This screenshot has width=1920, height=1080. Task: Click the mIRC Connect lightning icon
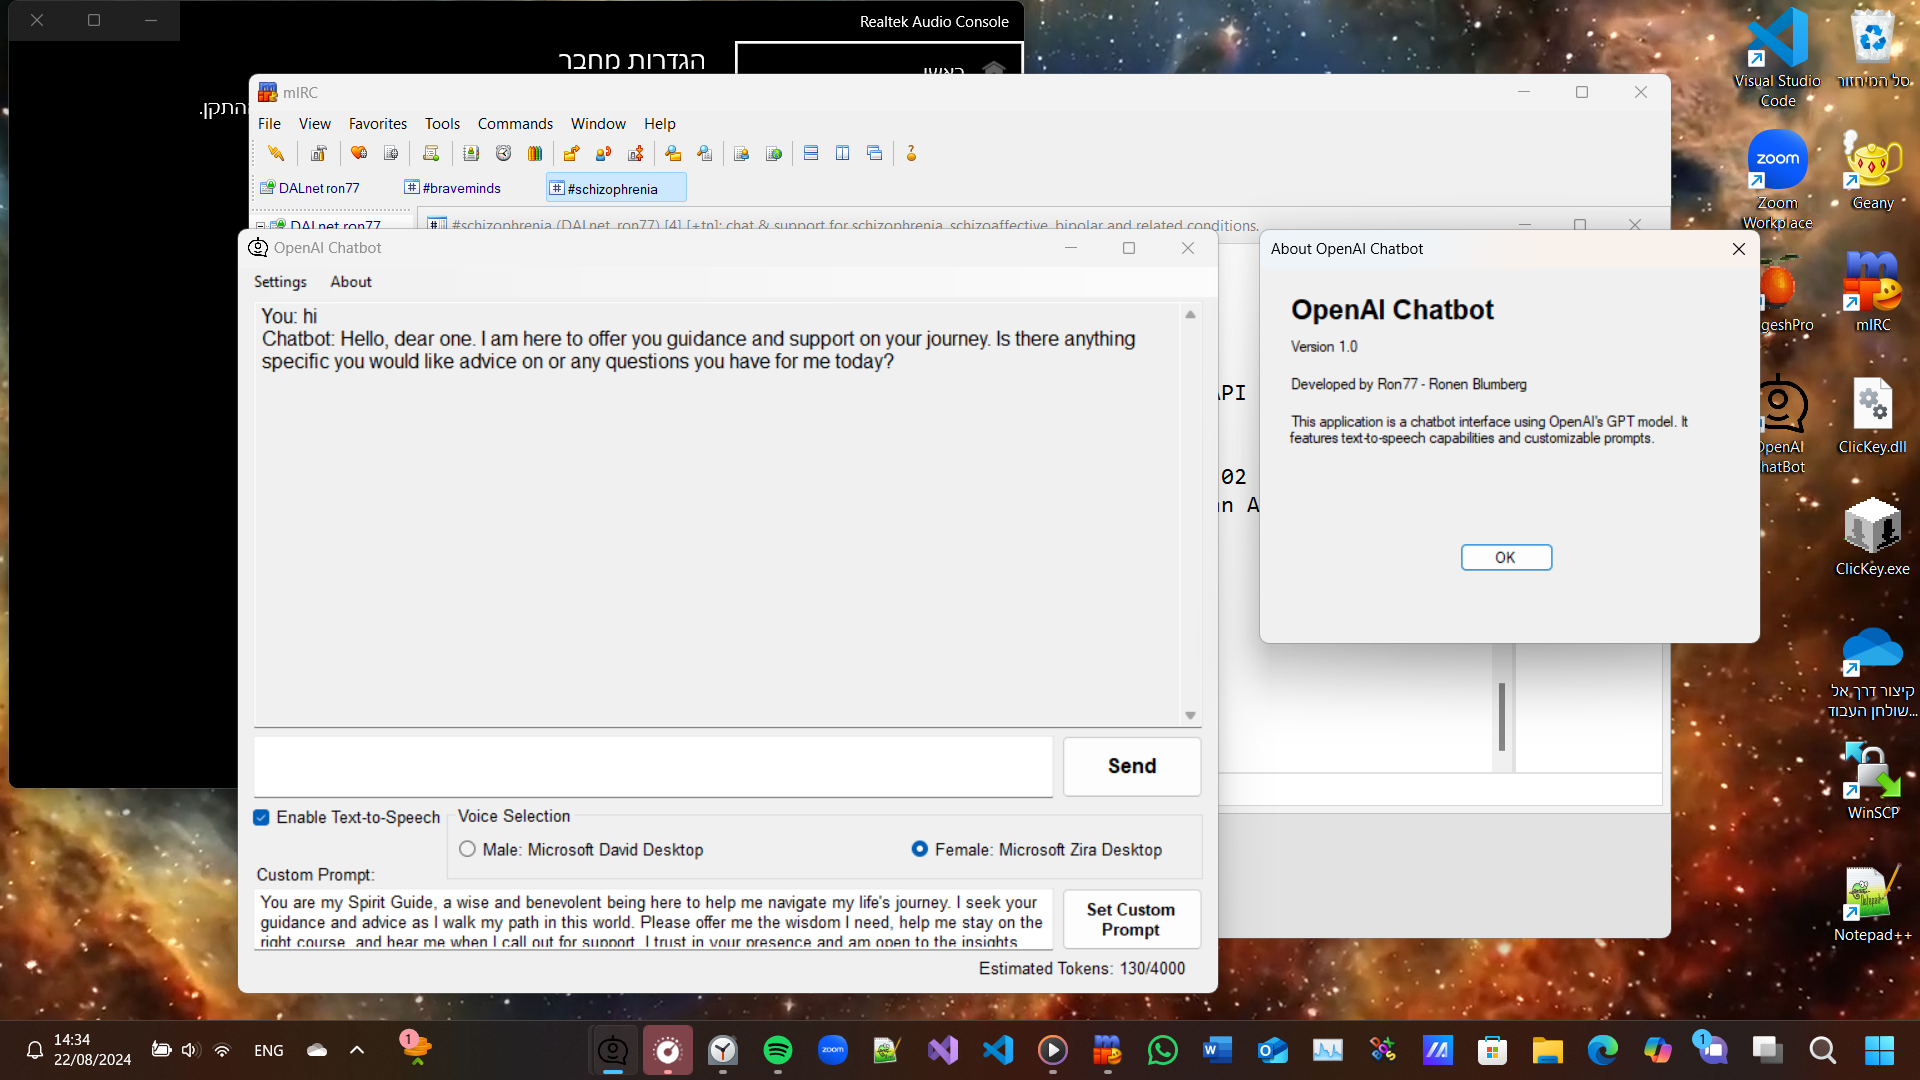tap(276, 153)
